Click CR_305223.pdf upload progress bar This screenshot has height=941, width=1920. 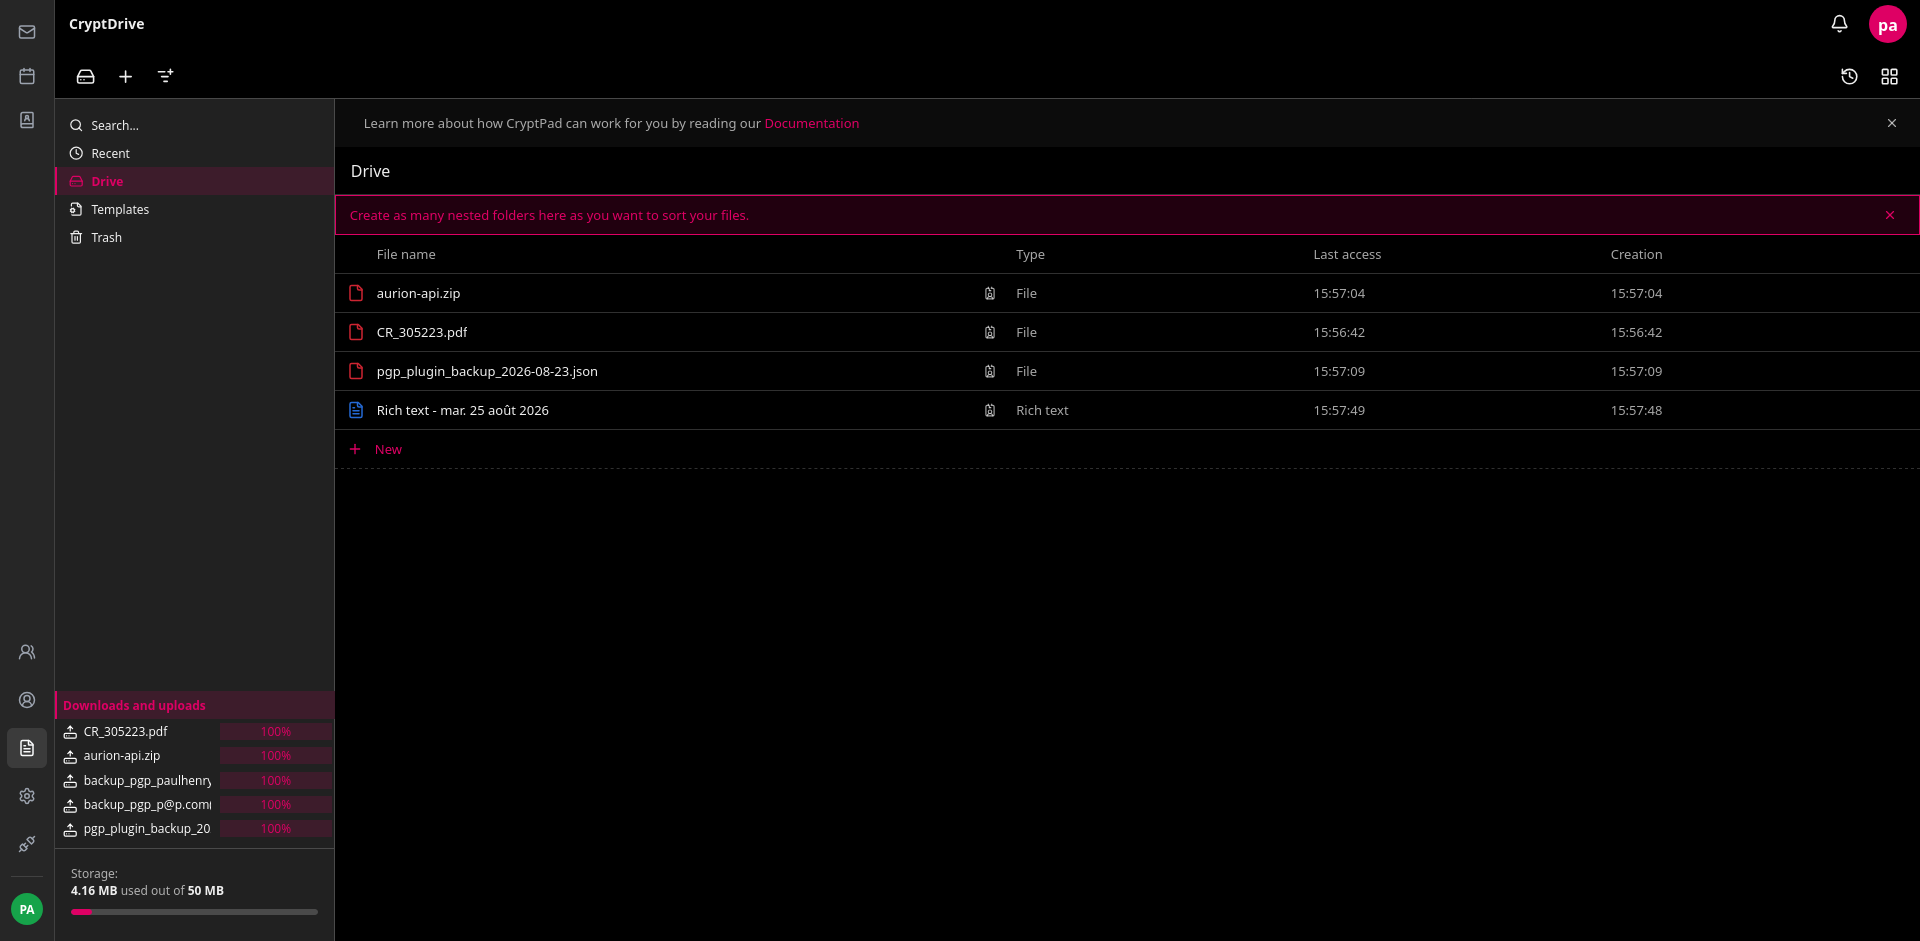(276, 732)
